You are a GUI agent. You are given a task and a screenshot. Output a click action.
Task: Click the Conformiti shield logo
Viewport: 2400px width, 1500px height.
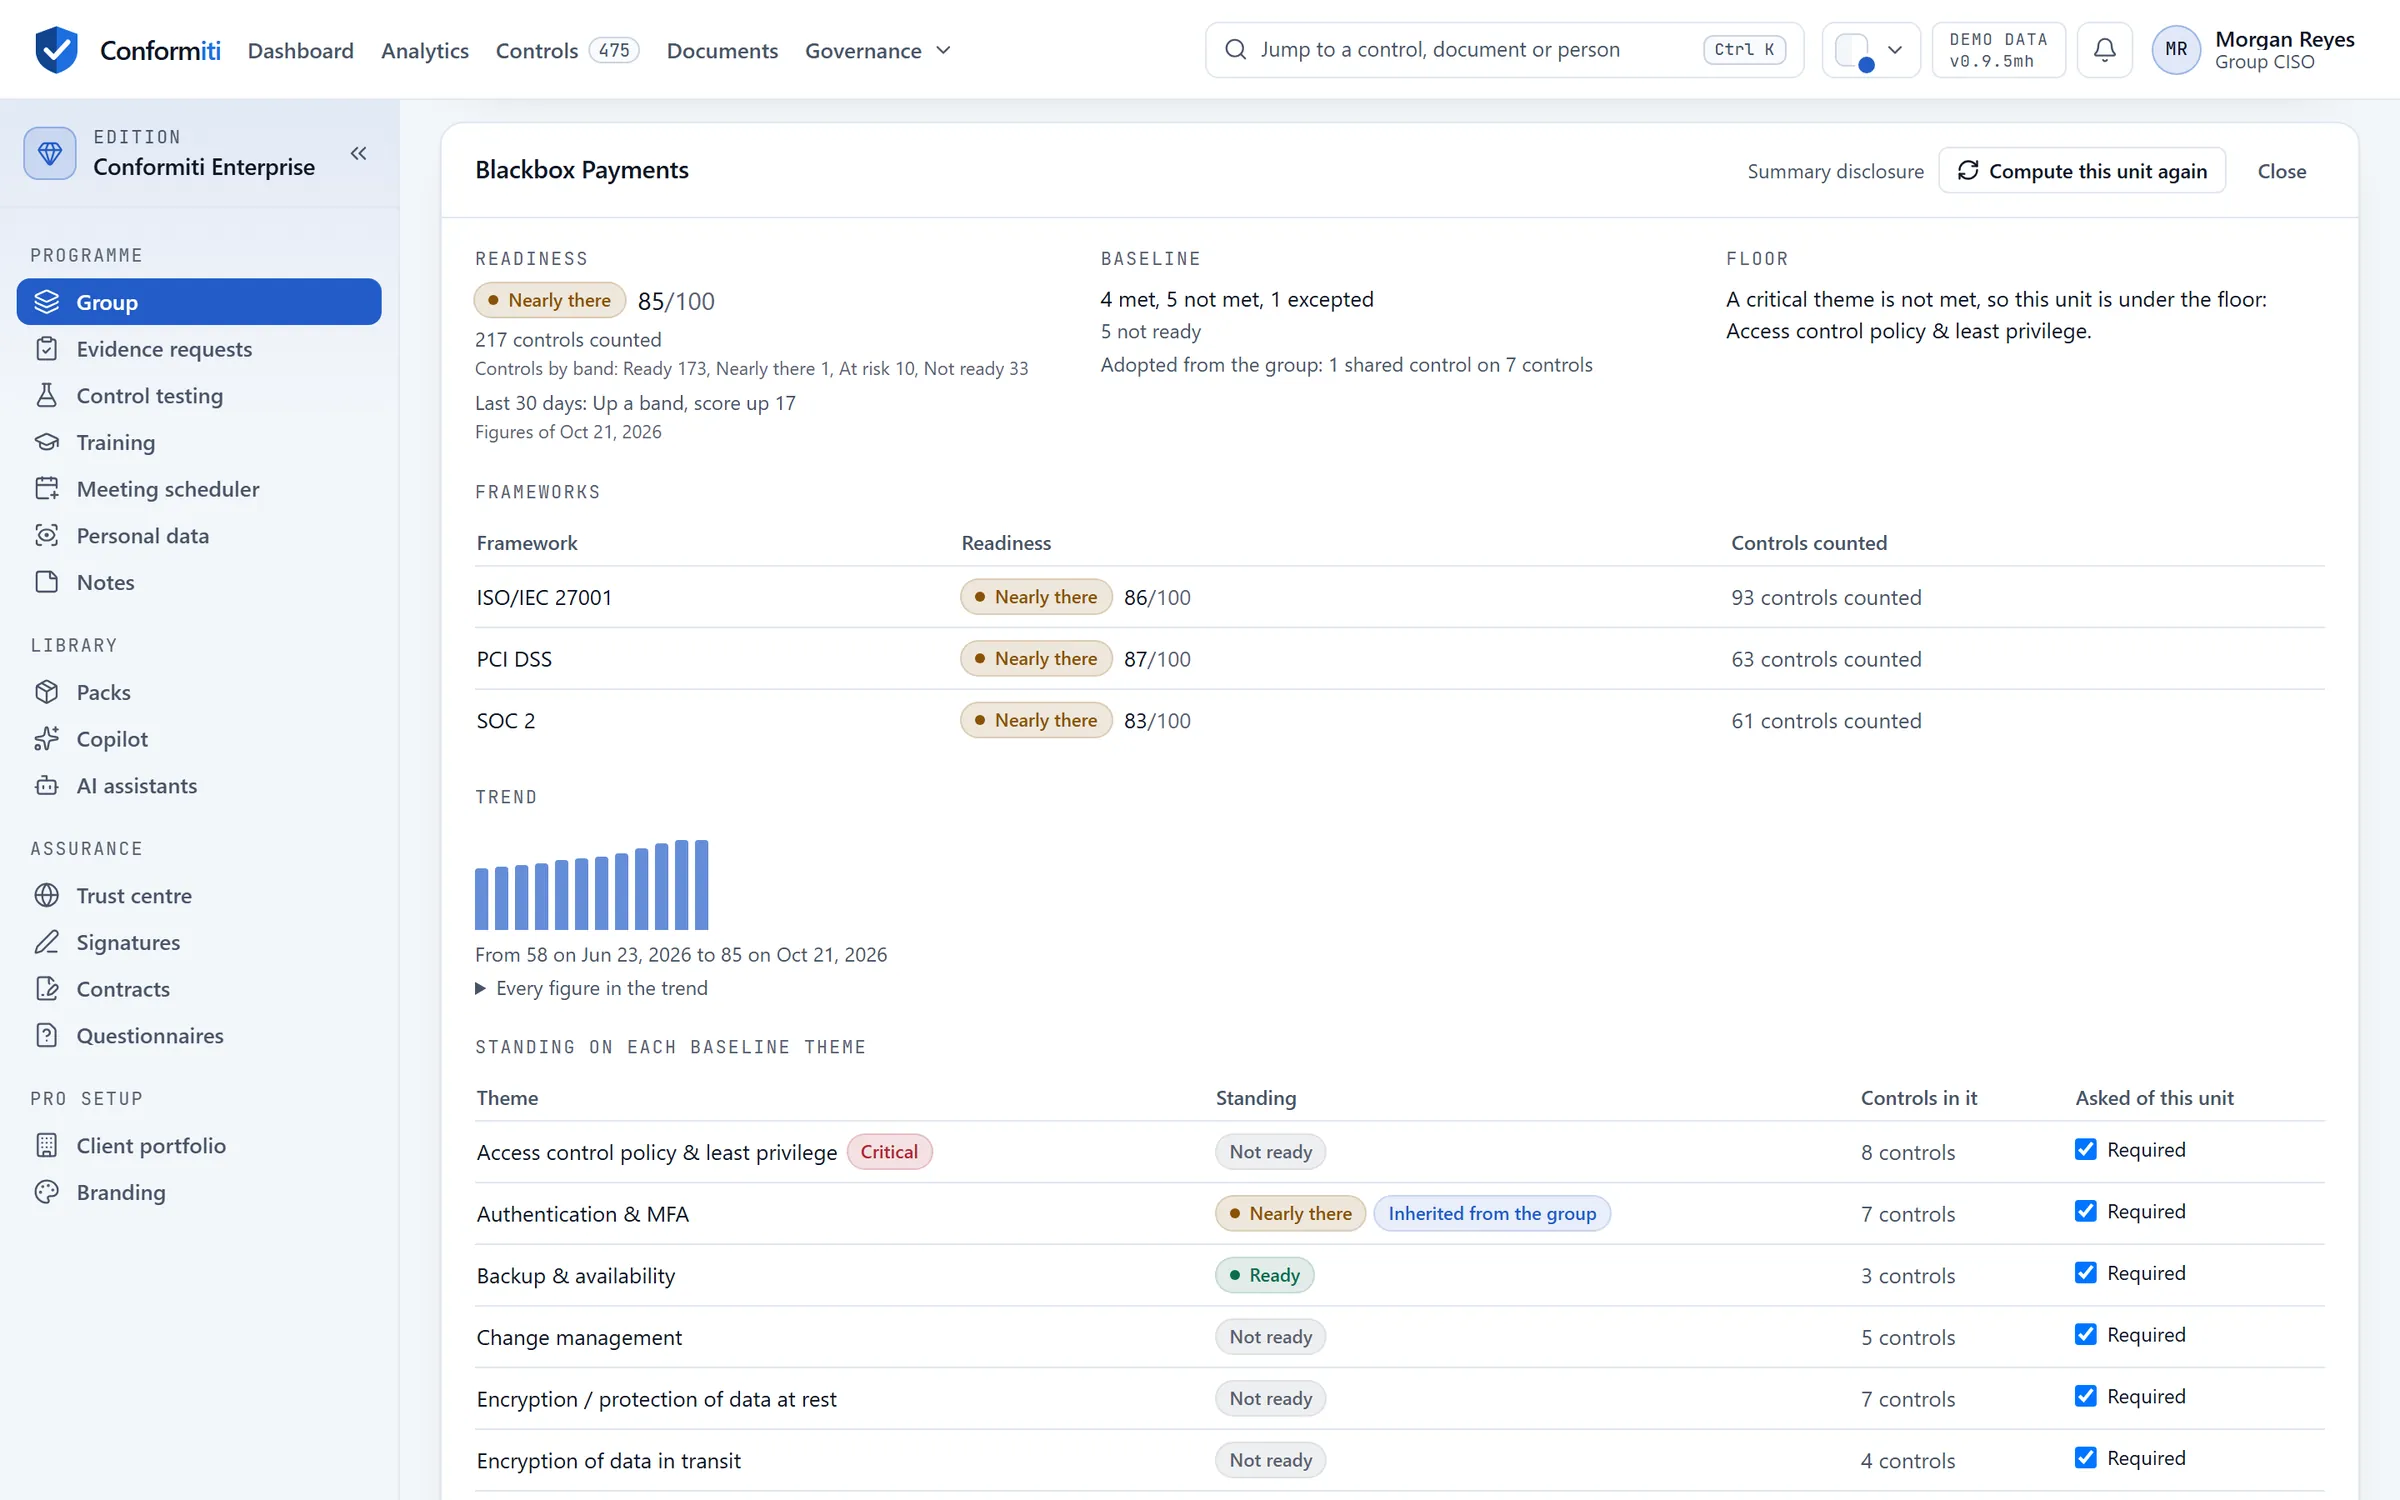click(x=56, y=49)
